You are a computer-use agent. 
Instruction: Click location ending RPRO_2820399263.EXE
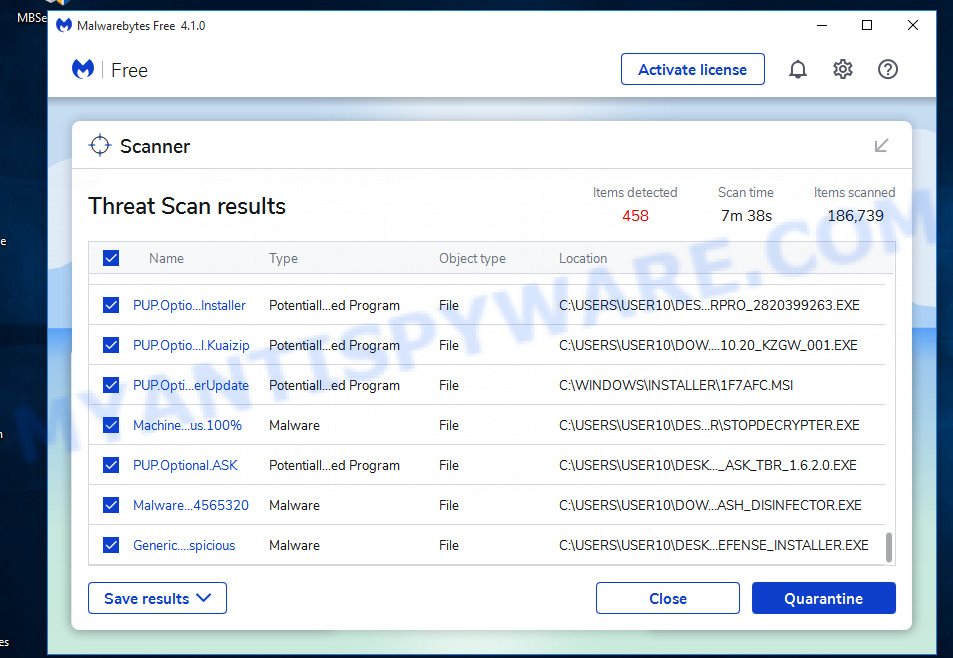pos(709,305)
